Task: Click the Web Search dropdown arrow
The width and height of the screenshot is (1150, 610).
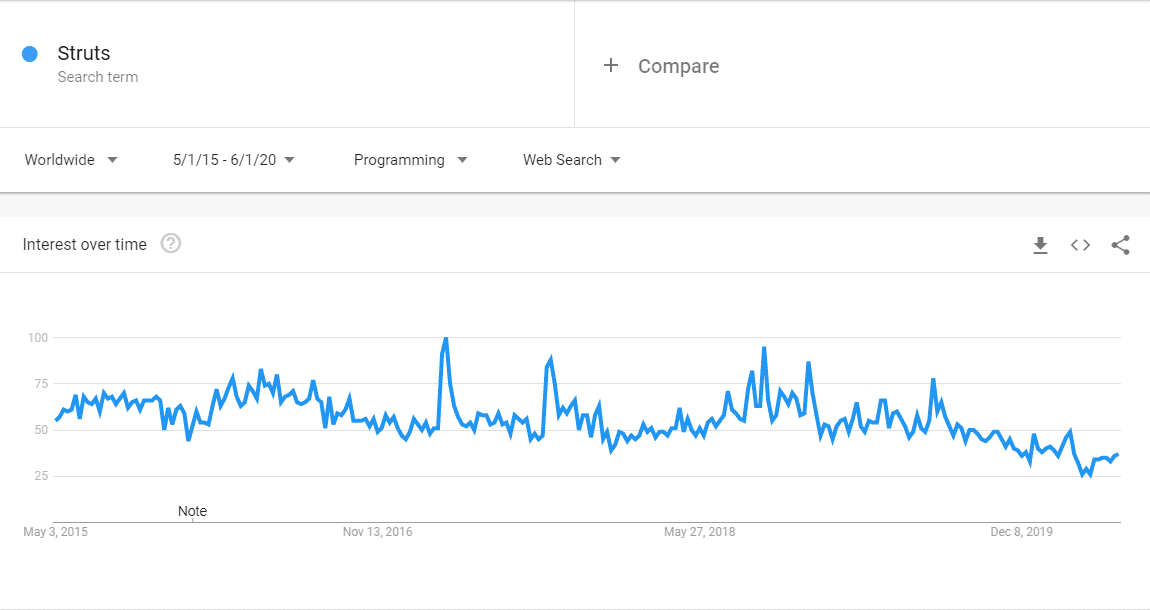Action: (x=616, y=160)
